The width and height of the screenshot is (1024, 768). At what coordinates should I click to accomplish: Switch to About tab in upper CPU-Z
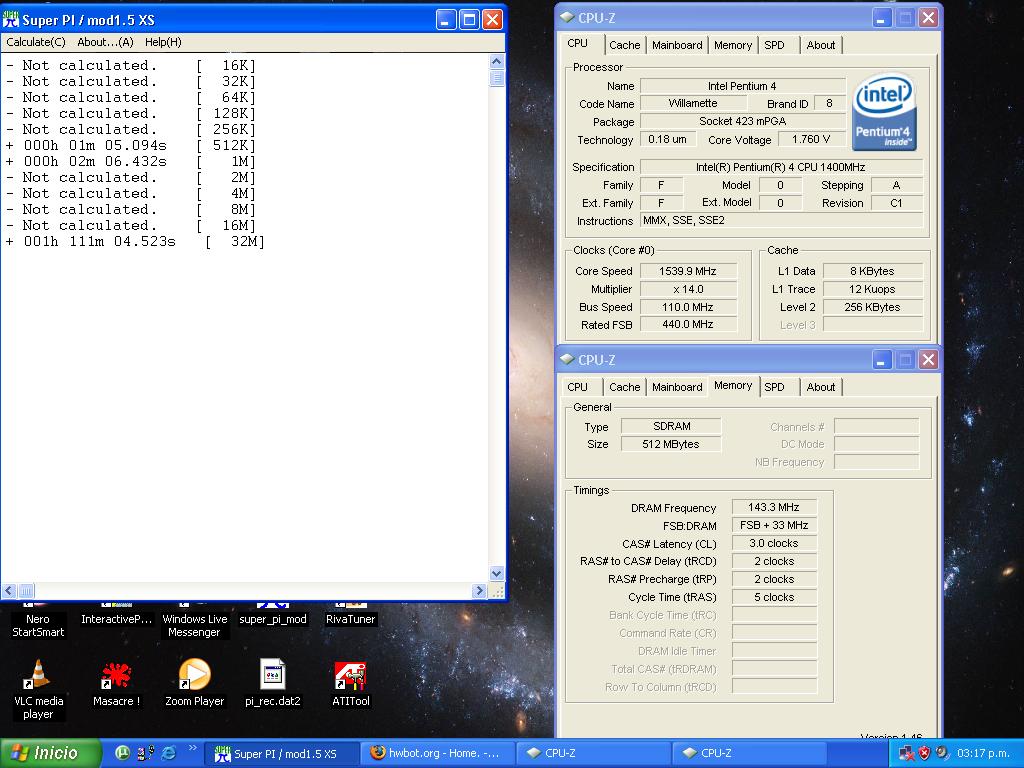(x=820, y=45)
